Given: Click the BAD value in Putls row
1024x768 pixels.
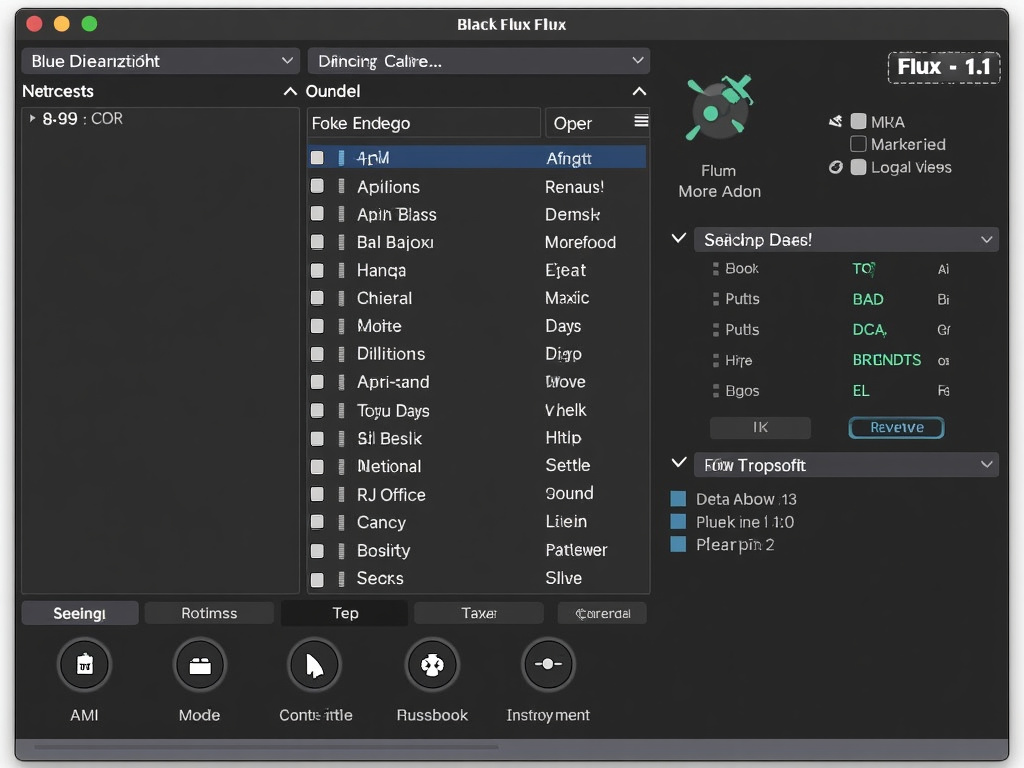Looking at the screenshot, I should [868, 299].
